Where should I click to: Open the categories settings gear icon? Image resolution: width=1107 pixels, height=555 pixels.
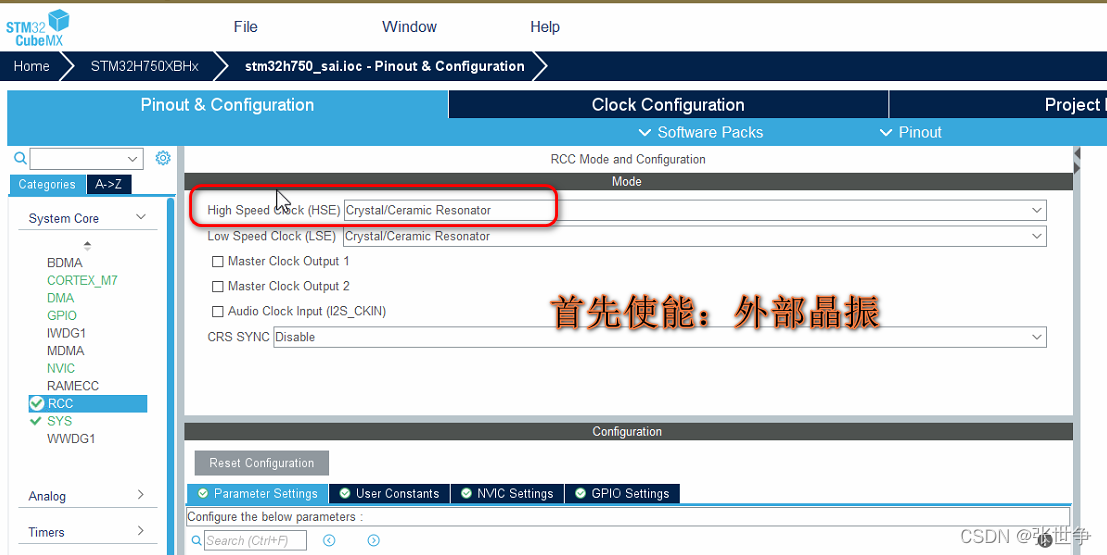[163, 158]
